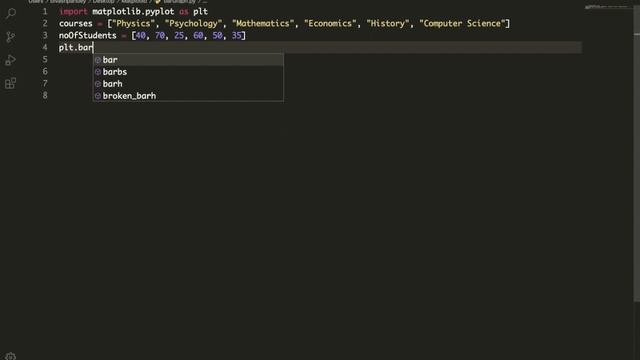Viewport: 640px width, 360px height.
Task: Click the "History" string
Action: (x=388, y=24)
